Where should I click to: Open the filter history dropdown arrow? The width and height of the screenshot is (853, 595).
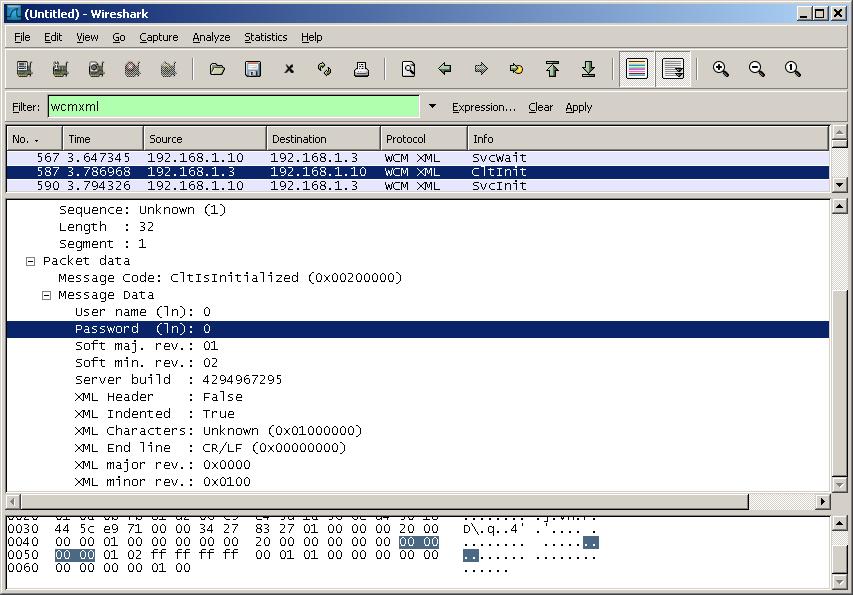(432, 107)
